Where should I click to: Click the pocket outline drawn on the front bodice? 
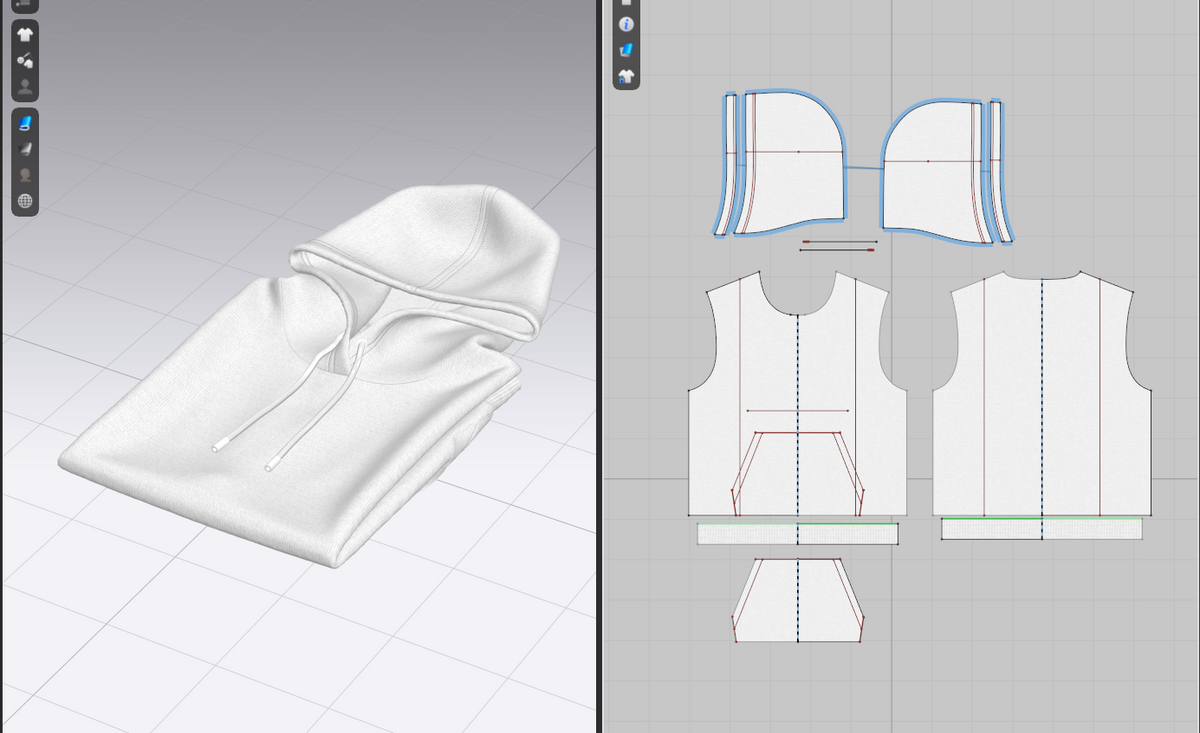click(x=798, y=472)
